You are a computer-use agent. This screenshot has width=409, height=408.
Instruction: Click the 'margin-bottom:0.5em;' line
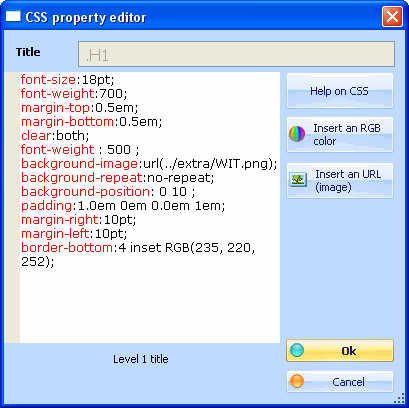click(91, 122)
